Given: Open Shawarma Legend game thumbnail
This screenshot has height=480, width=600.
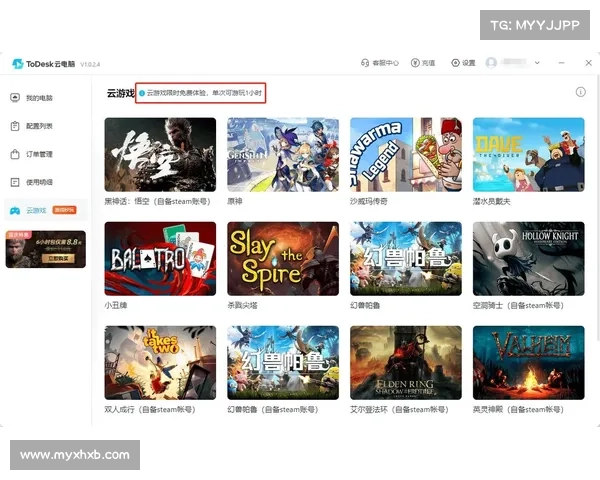Looking at the screenshot, I should 406,155.
